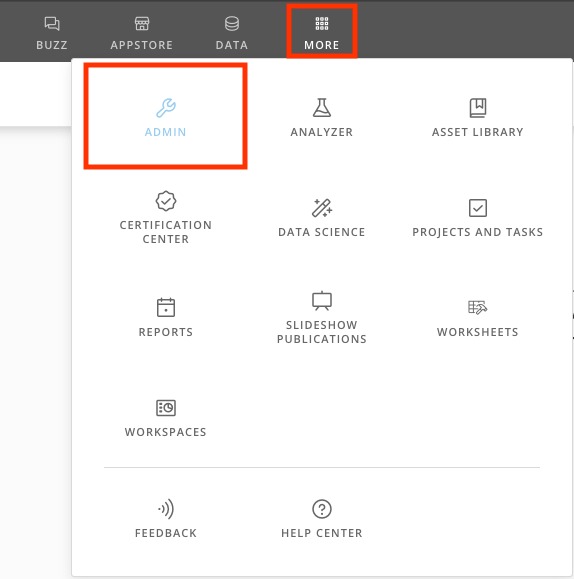Select the SLIDESHOW PUBLICATIONS text label
The image size is (574, 579).
[322, 332]
